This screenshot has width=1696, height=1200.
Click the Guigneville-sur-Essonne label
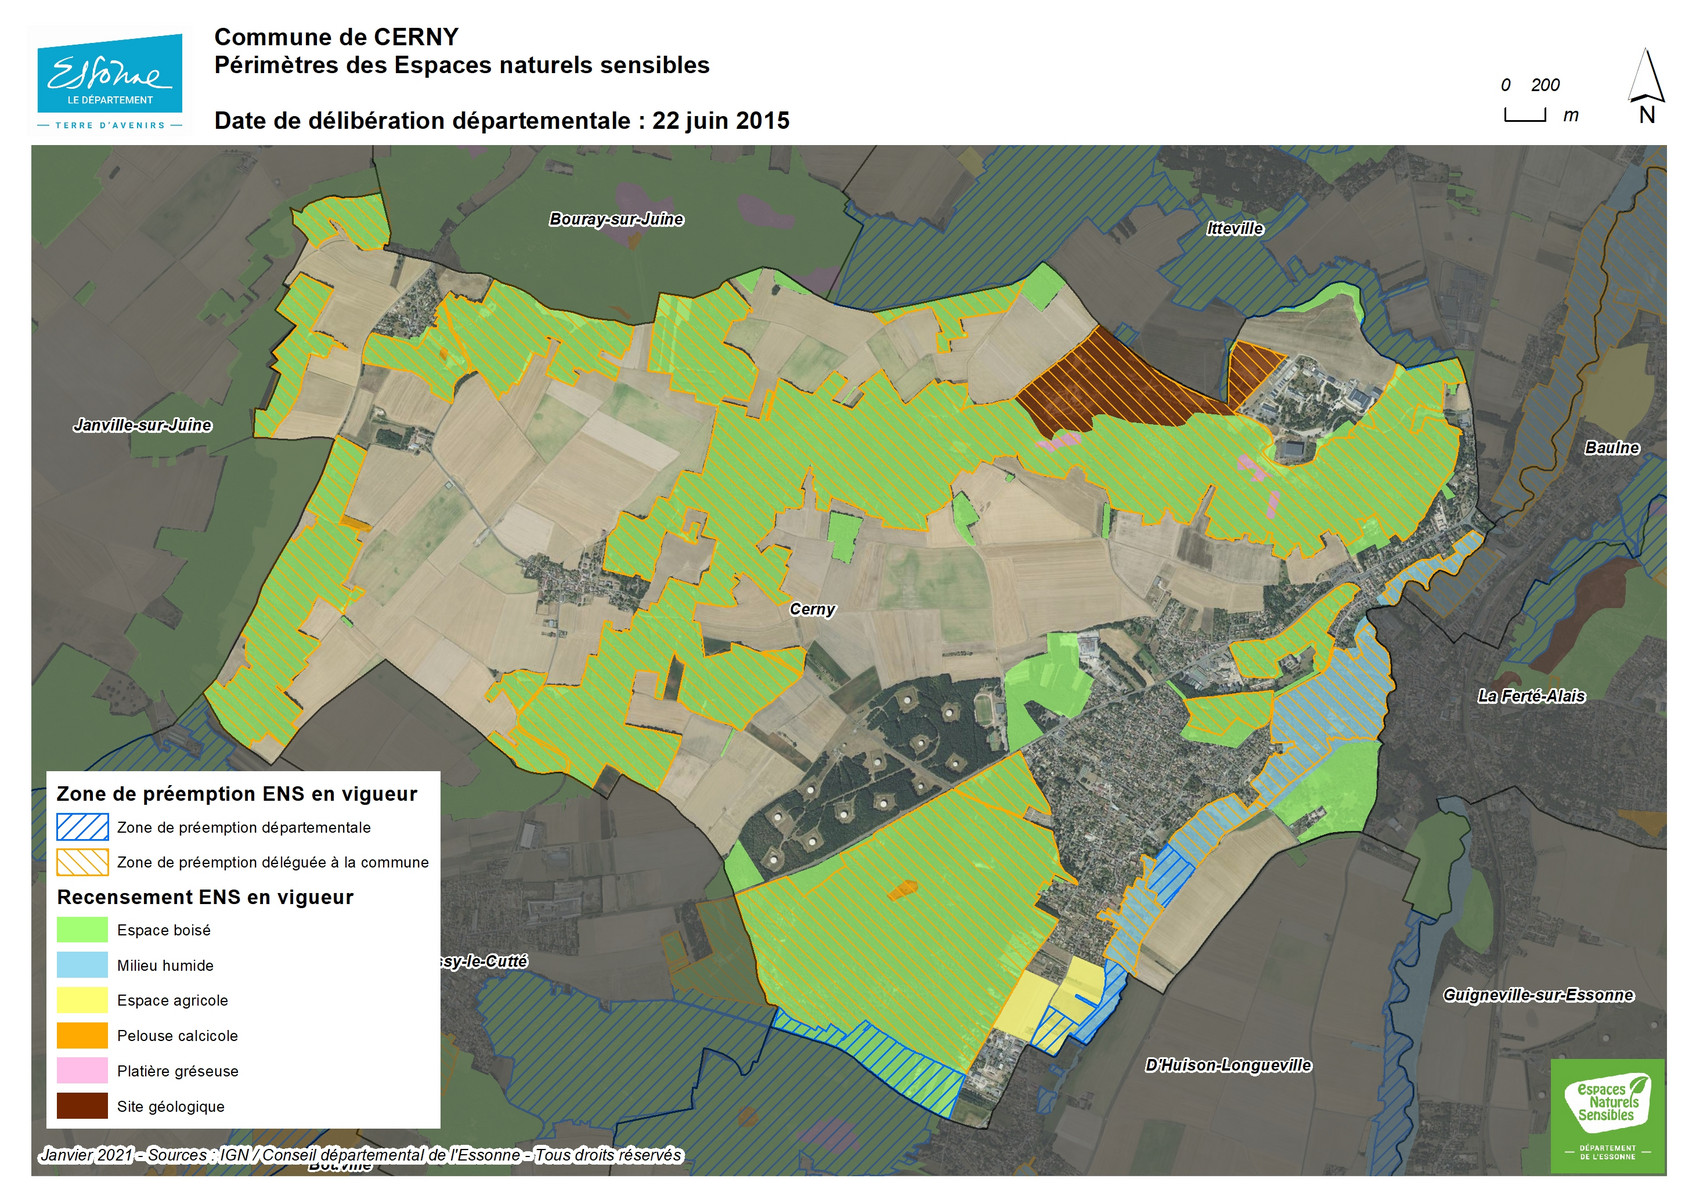click(1538, 995)
